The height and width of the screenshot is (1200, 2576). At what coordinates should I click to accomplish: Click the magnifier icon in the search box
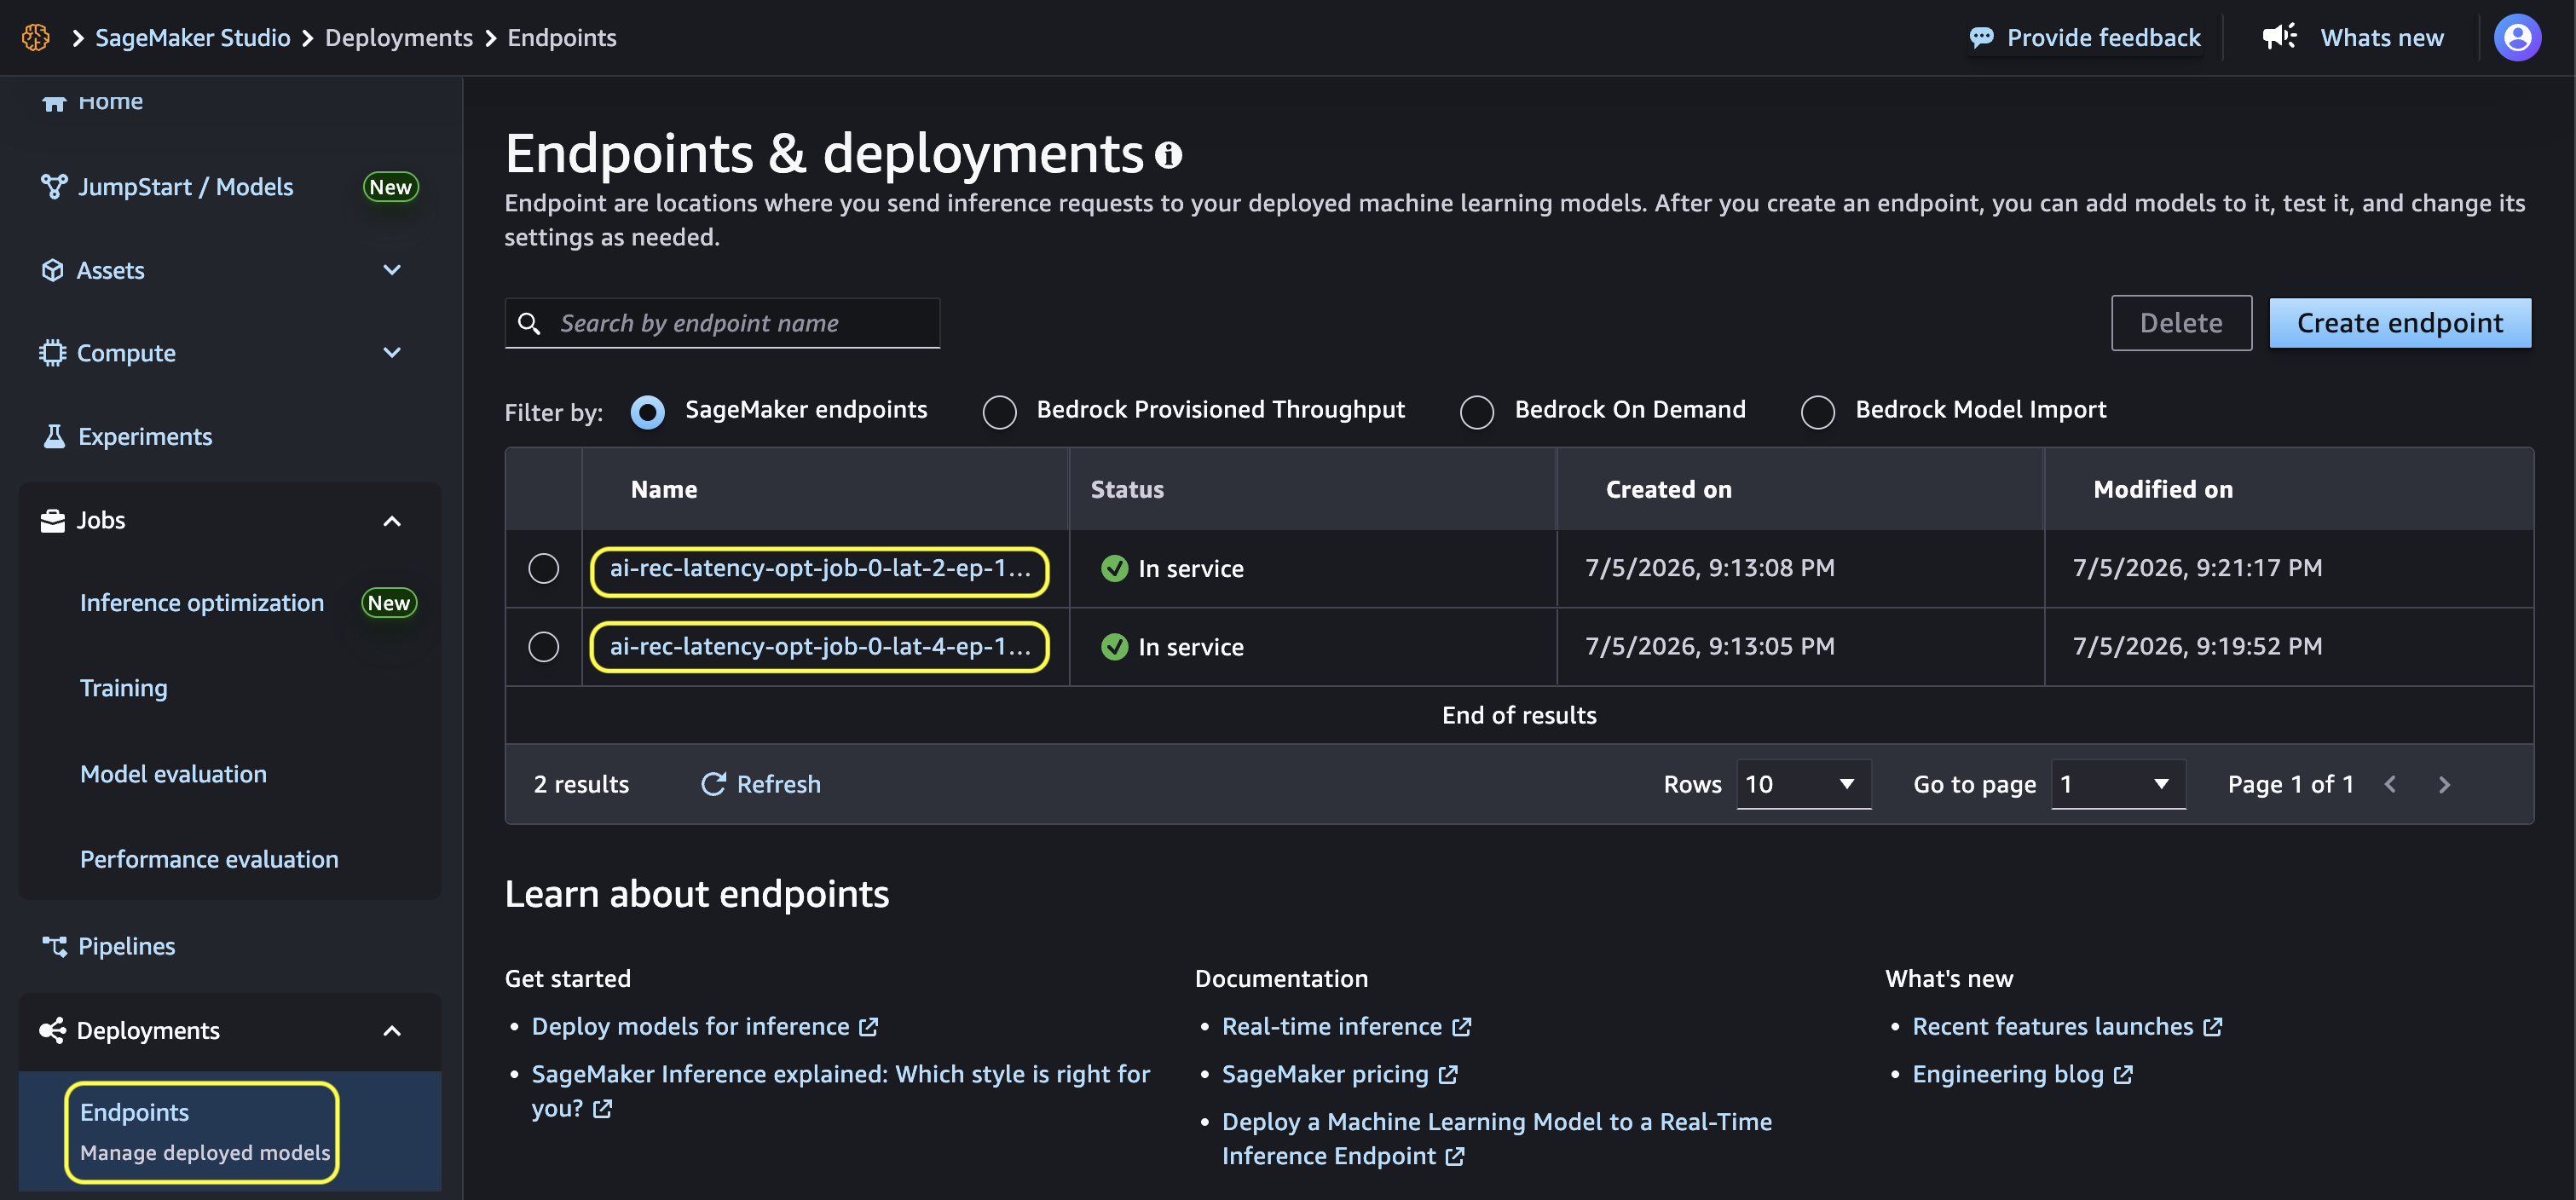529,323
